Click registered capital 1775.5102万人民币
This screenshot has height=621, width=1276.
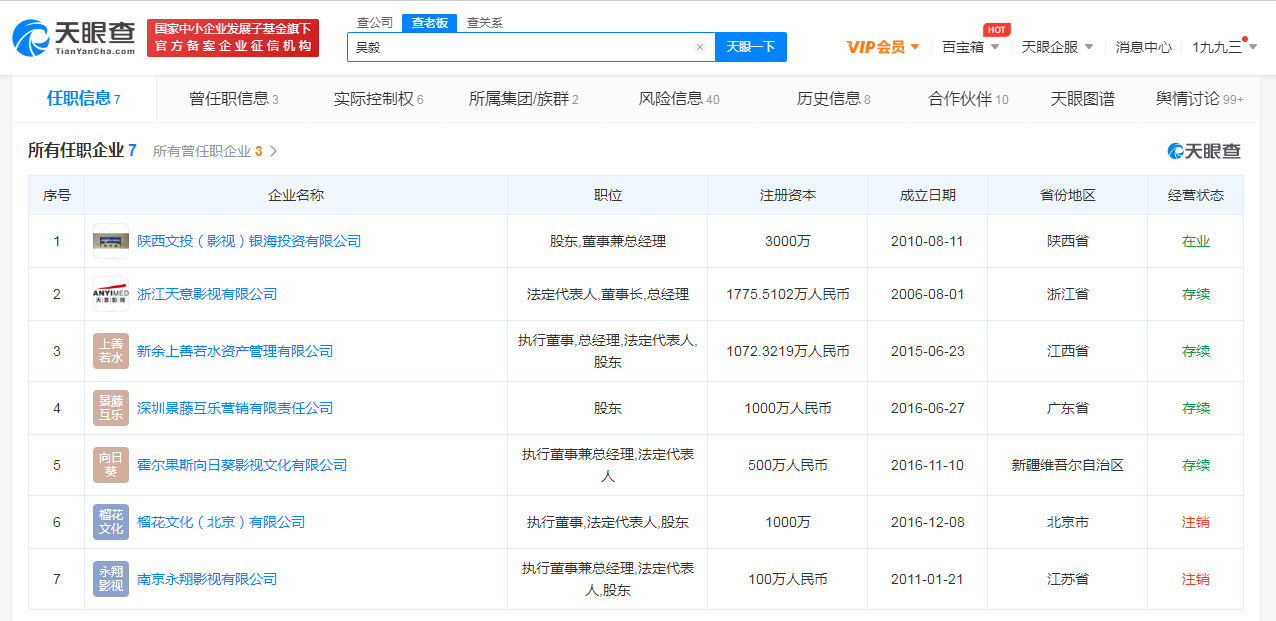(788, 294)
